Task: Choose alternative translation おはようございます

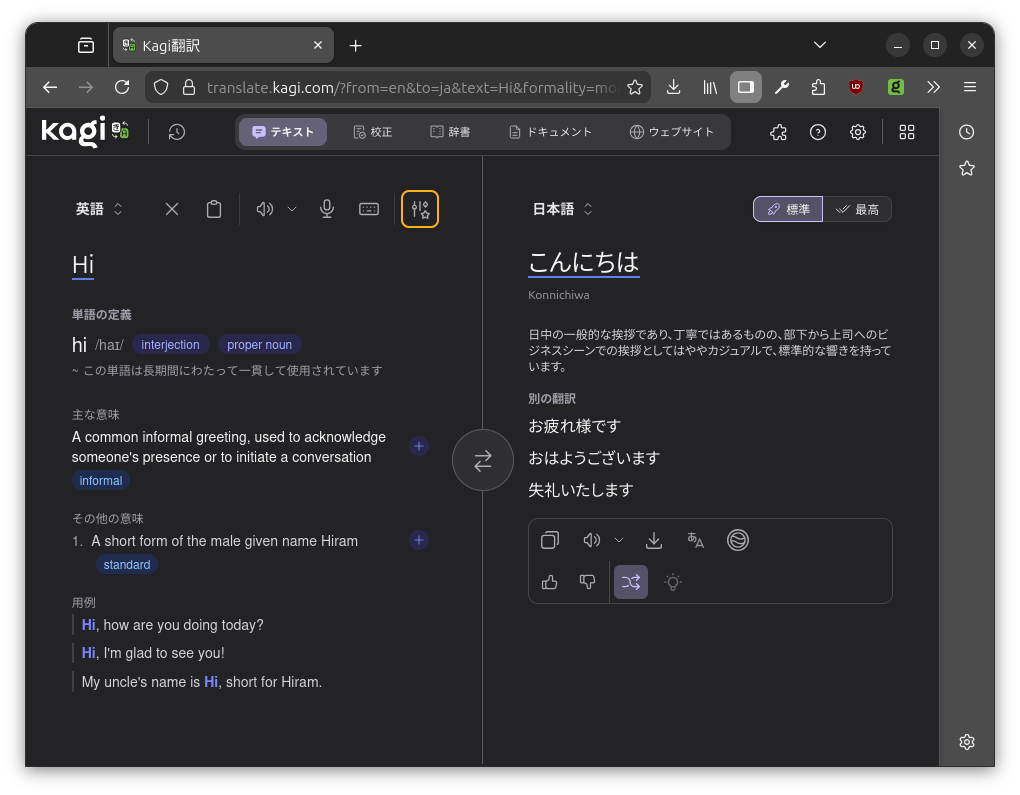Action: [x=594, y=458]
